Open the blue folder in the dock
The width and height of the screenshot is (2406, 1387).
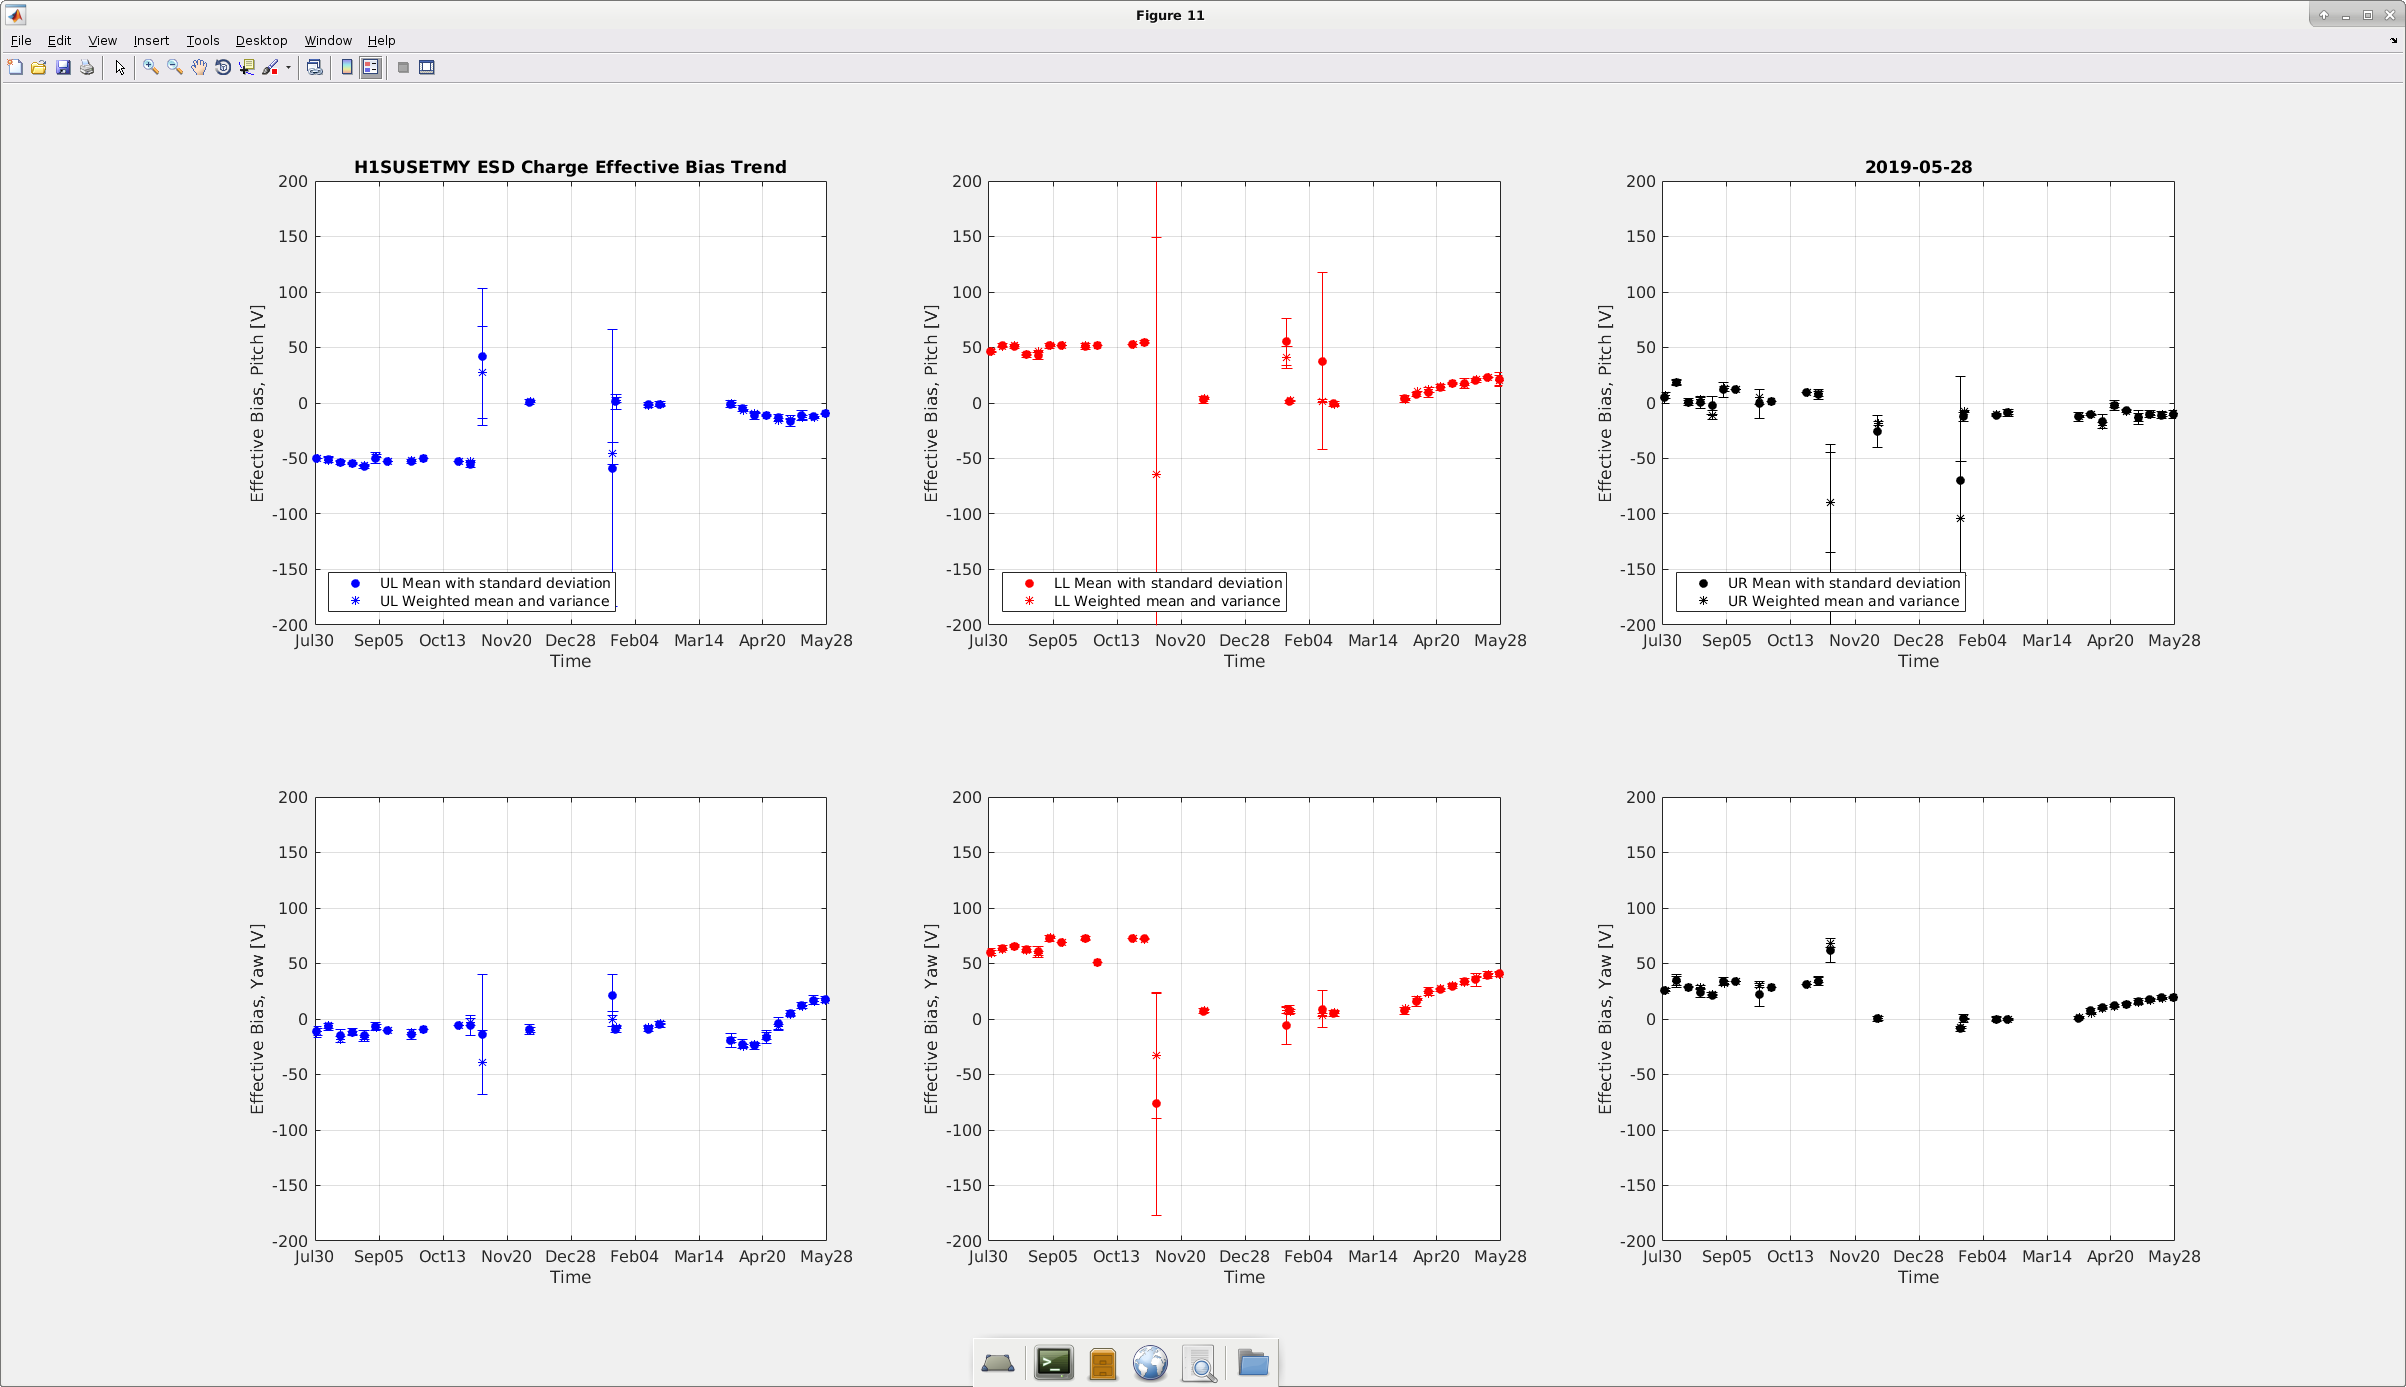[x=1253, y=1363]
